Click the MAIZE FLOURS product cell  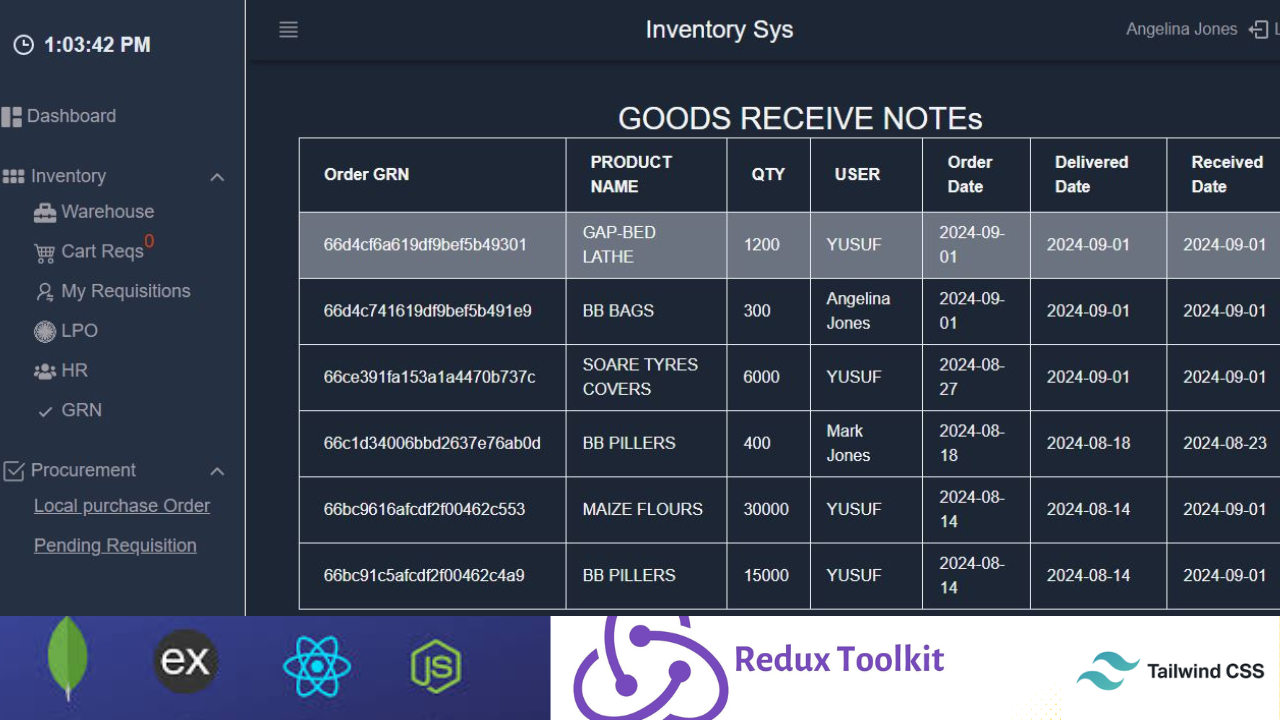642,510
